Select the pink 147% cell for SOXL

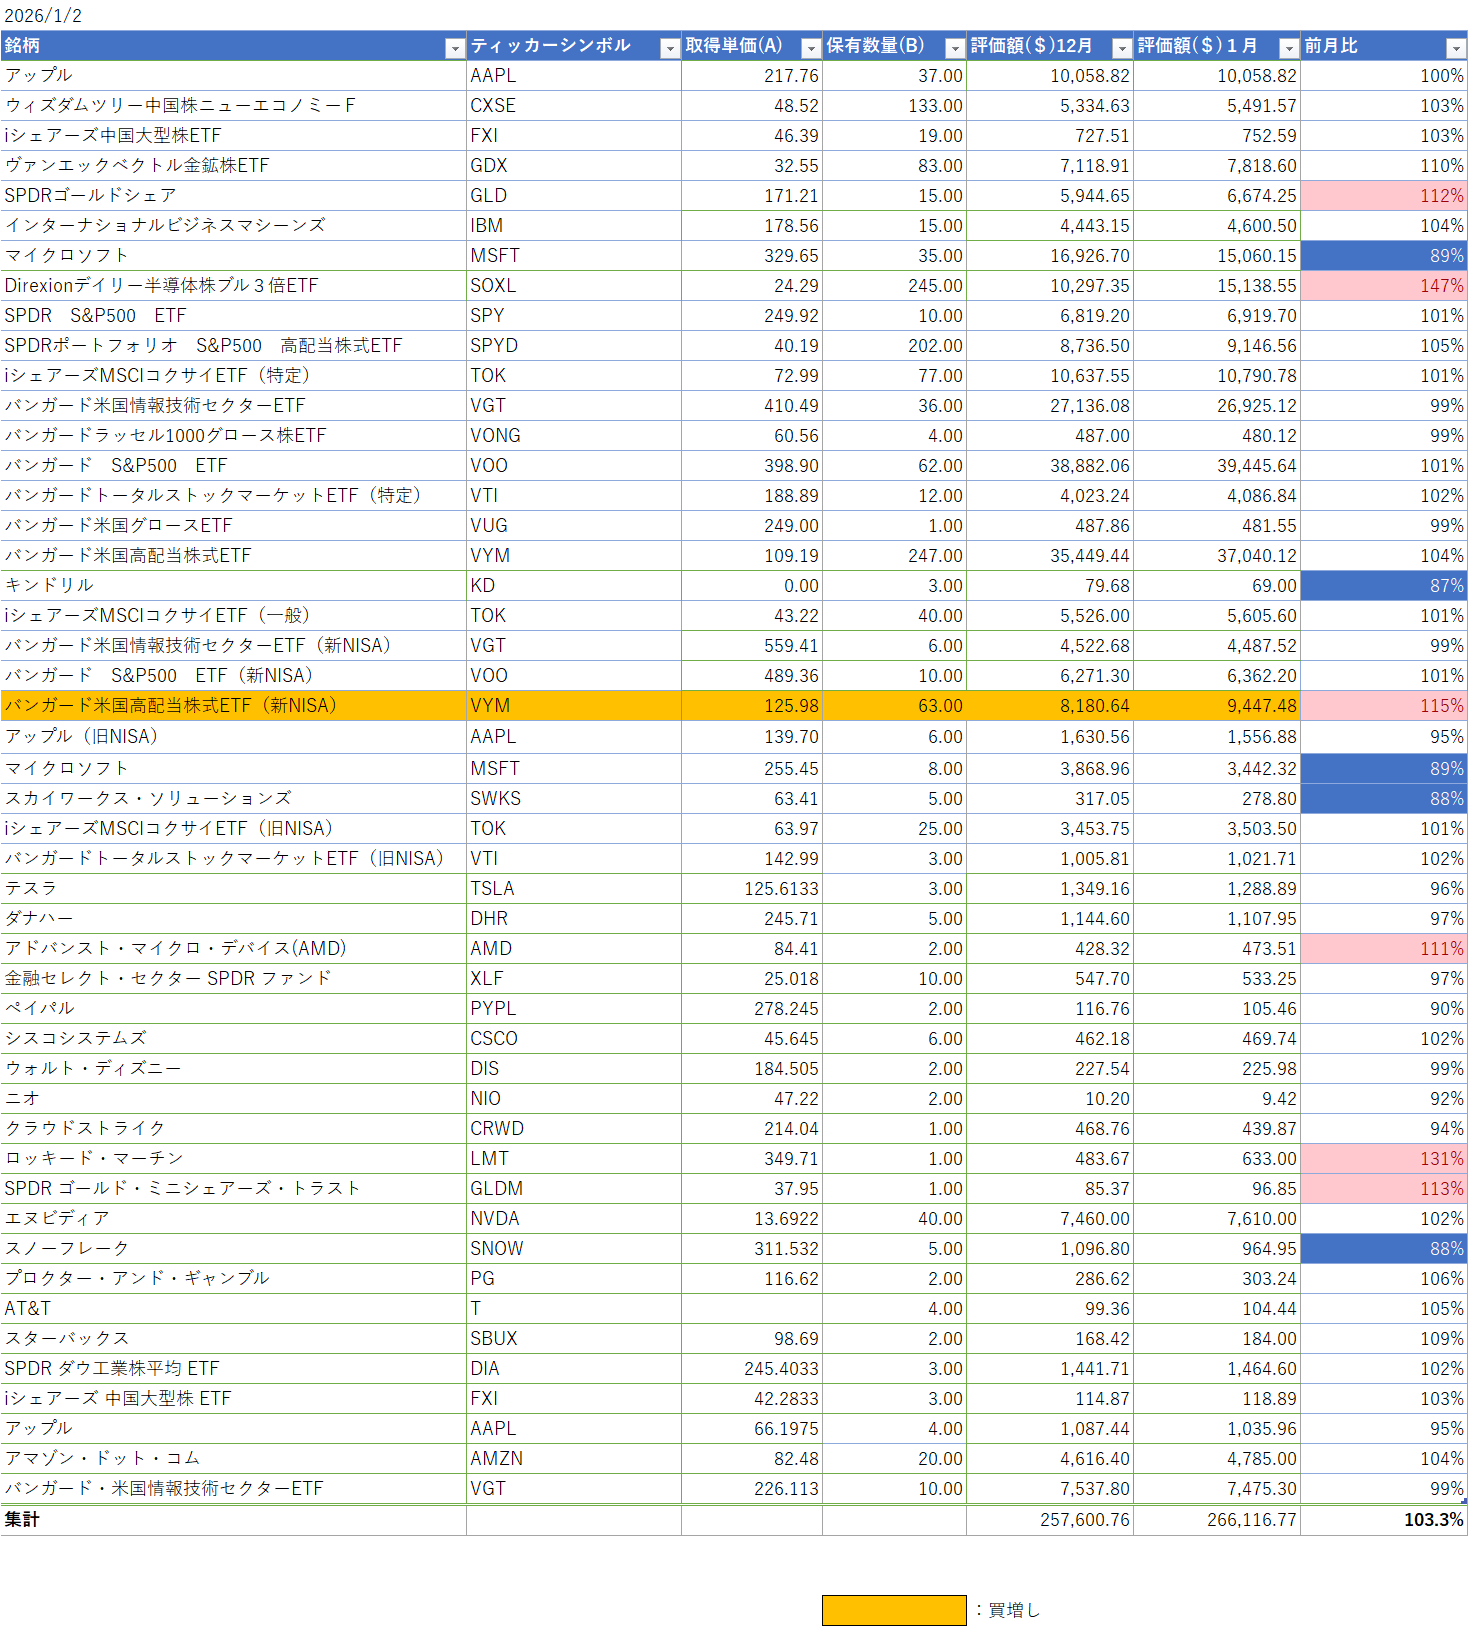1383,286
